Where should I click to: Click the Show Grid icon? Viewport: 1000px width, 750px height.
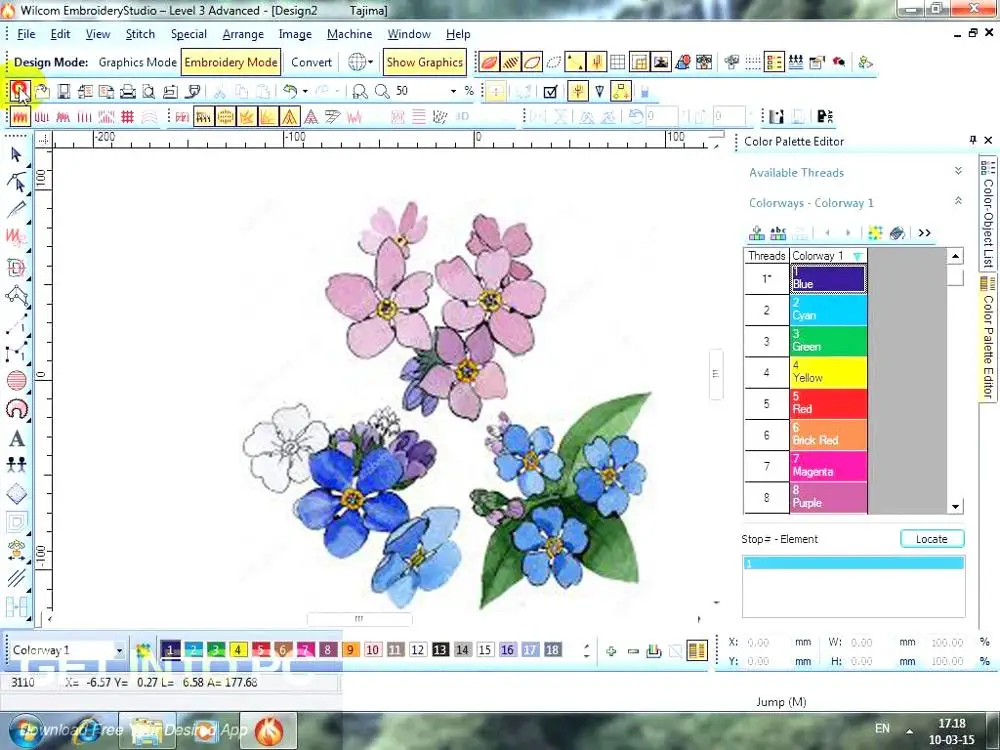(618, 62)
